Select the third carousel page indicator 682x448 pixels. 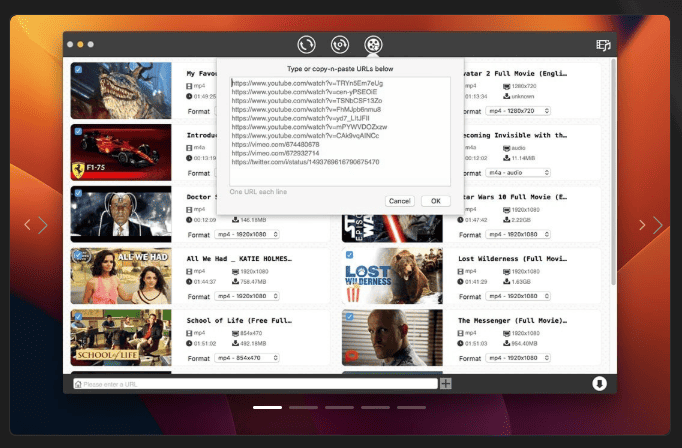tap(339, 408)
